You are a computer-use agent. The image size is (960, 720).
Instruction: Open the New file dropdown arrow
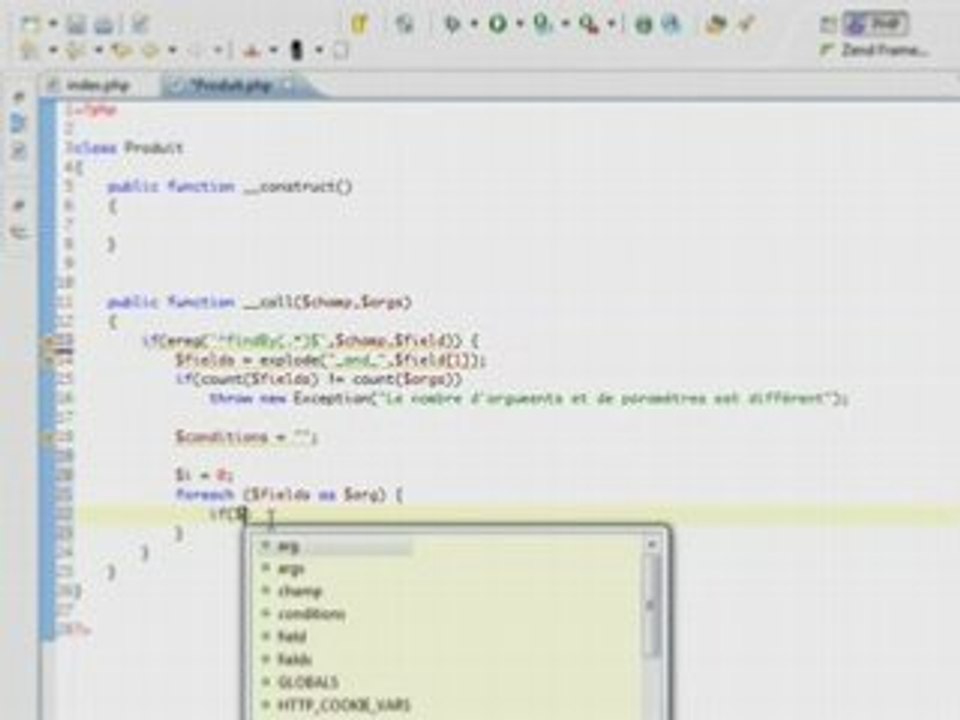click(53, 25)
